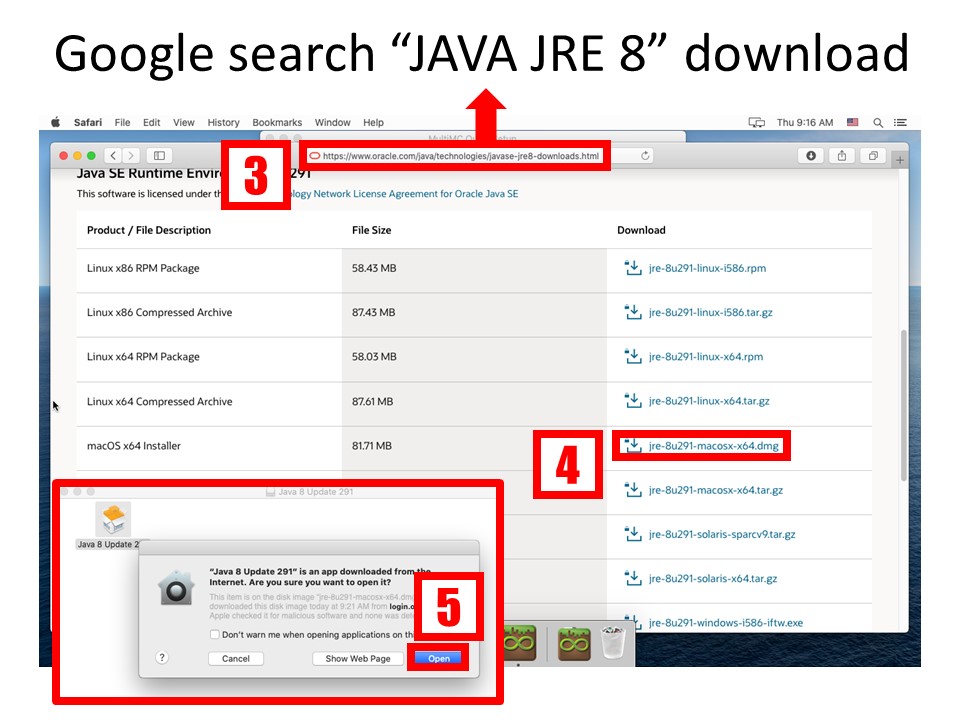960x720 pixels.
Task: Go forward with Safari's forward arrow
Action: [131, 156]
